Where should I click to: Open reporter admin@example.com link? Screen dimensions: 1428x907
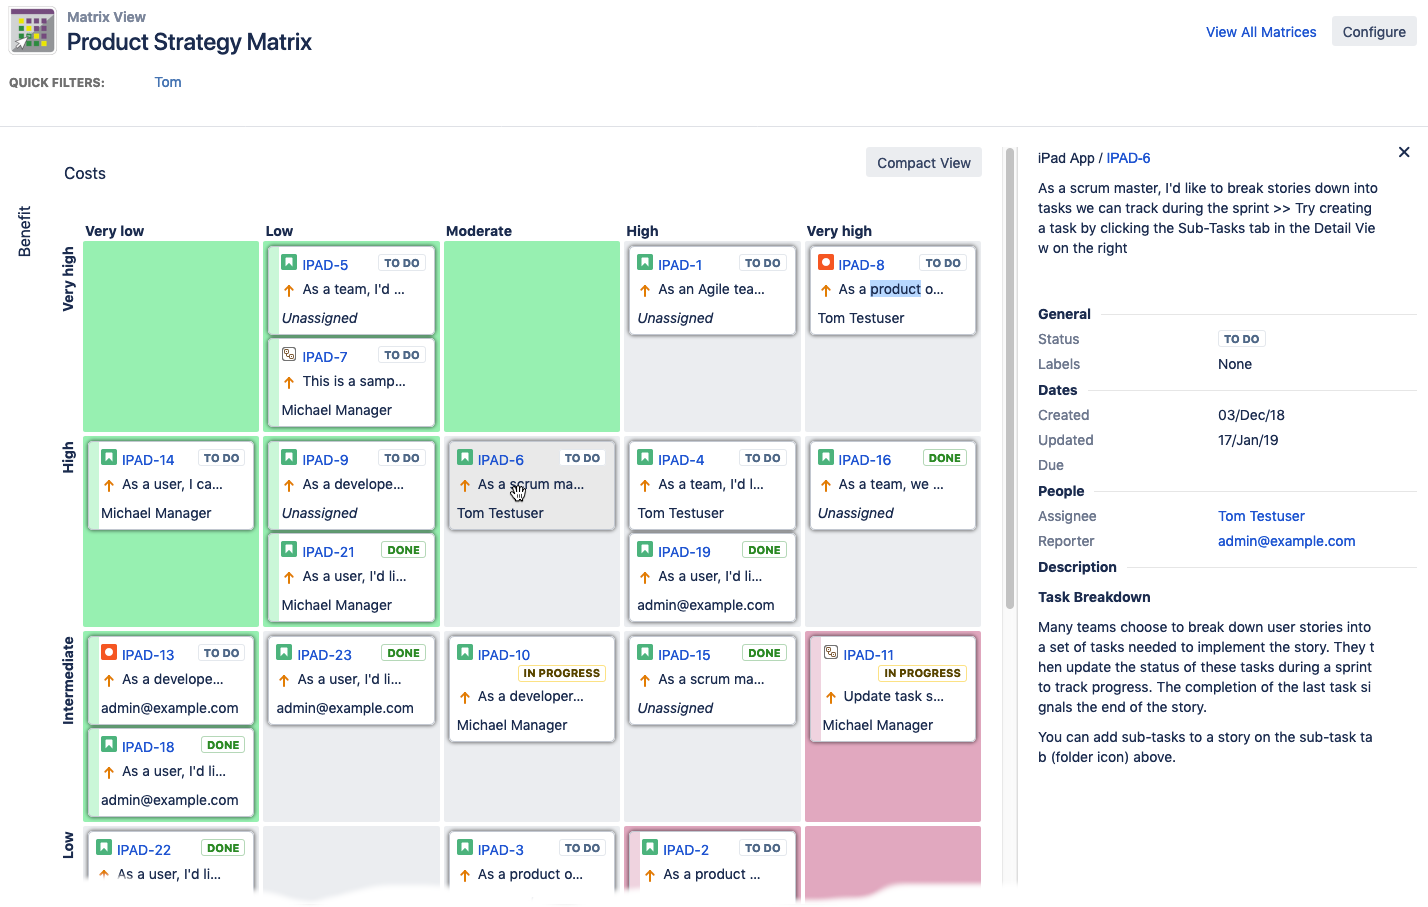point(1286,541)
